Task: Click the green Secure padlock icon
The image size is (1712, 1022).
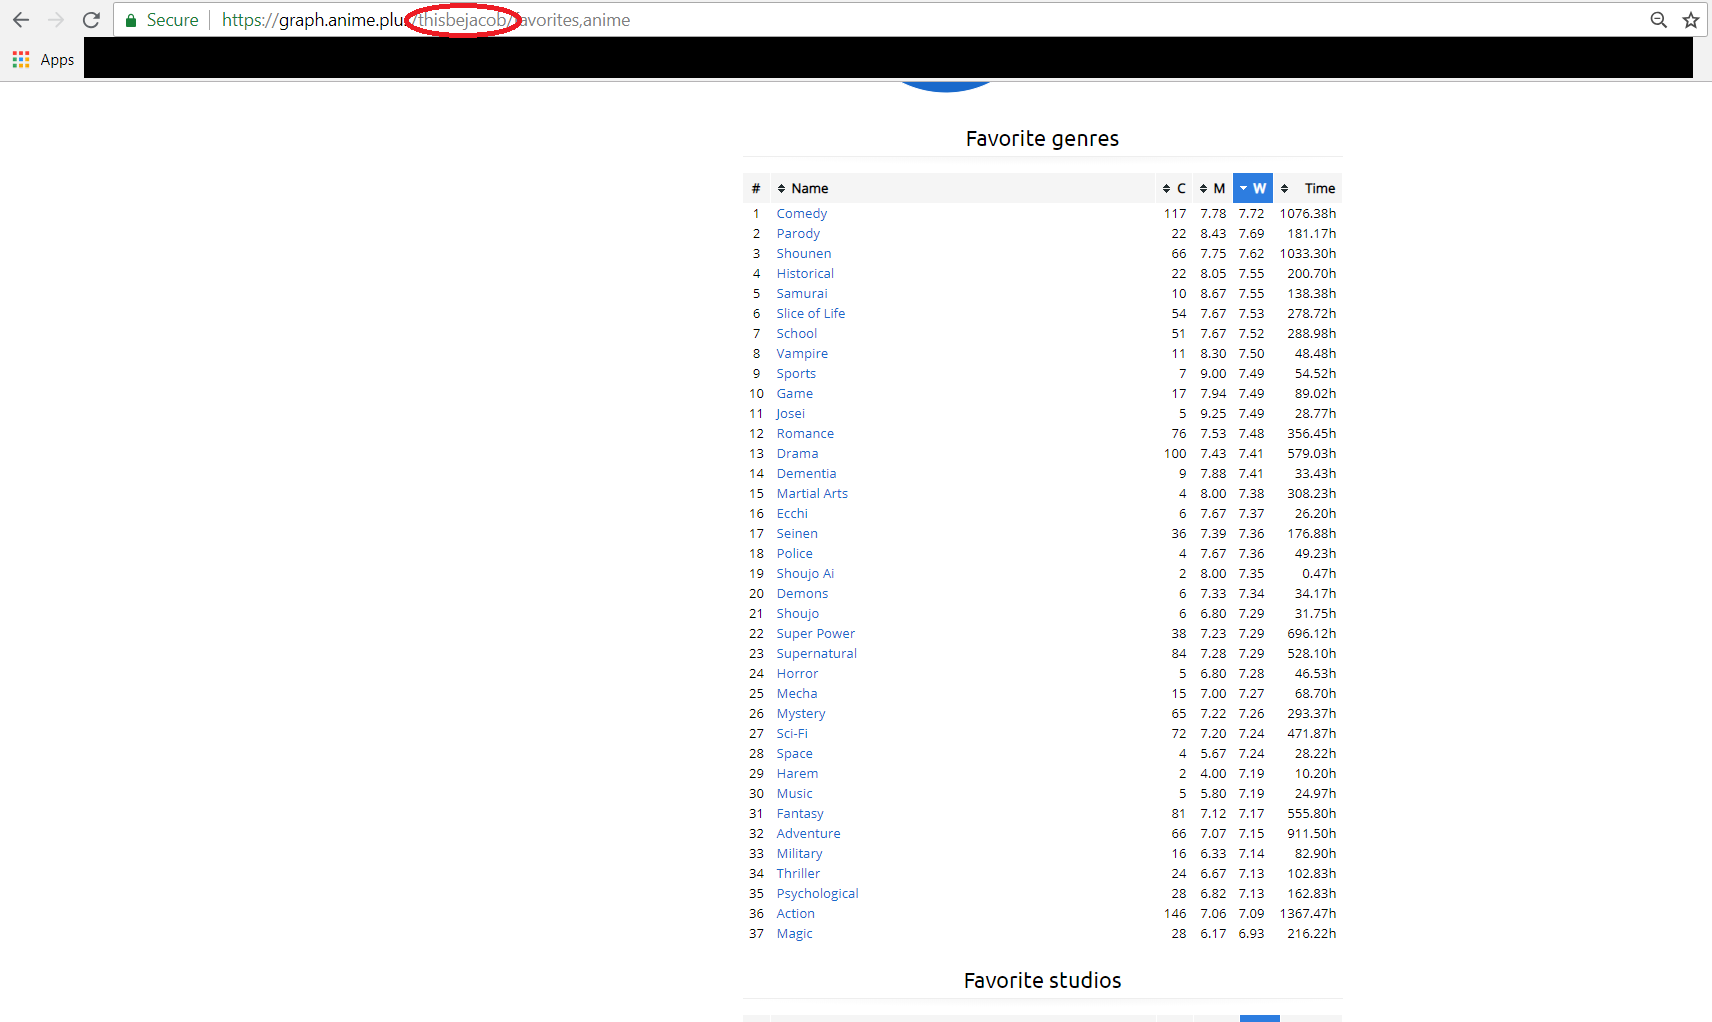Action: click(131, 20)
